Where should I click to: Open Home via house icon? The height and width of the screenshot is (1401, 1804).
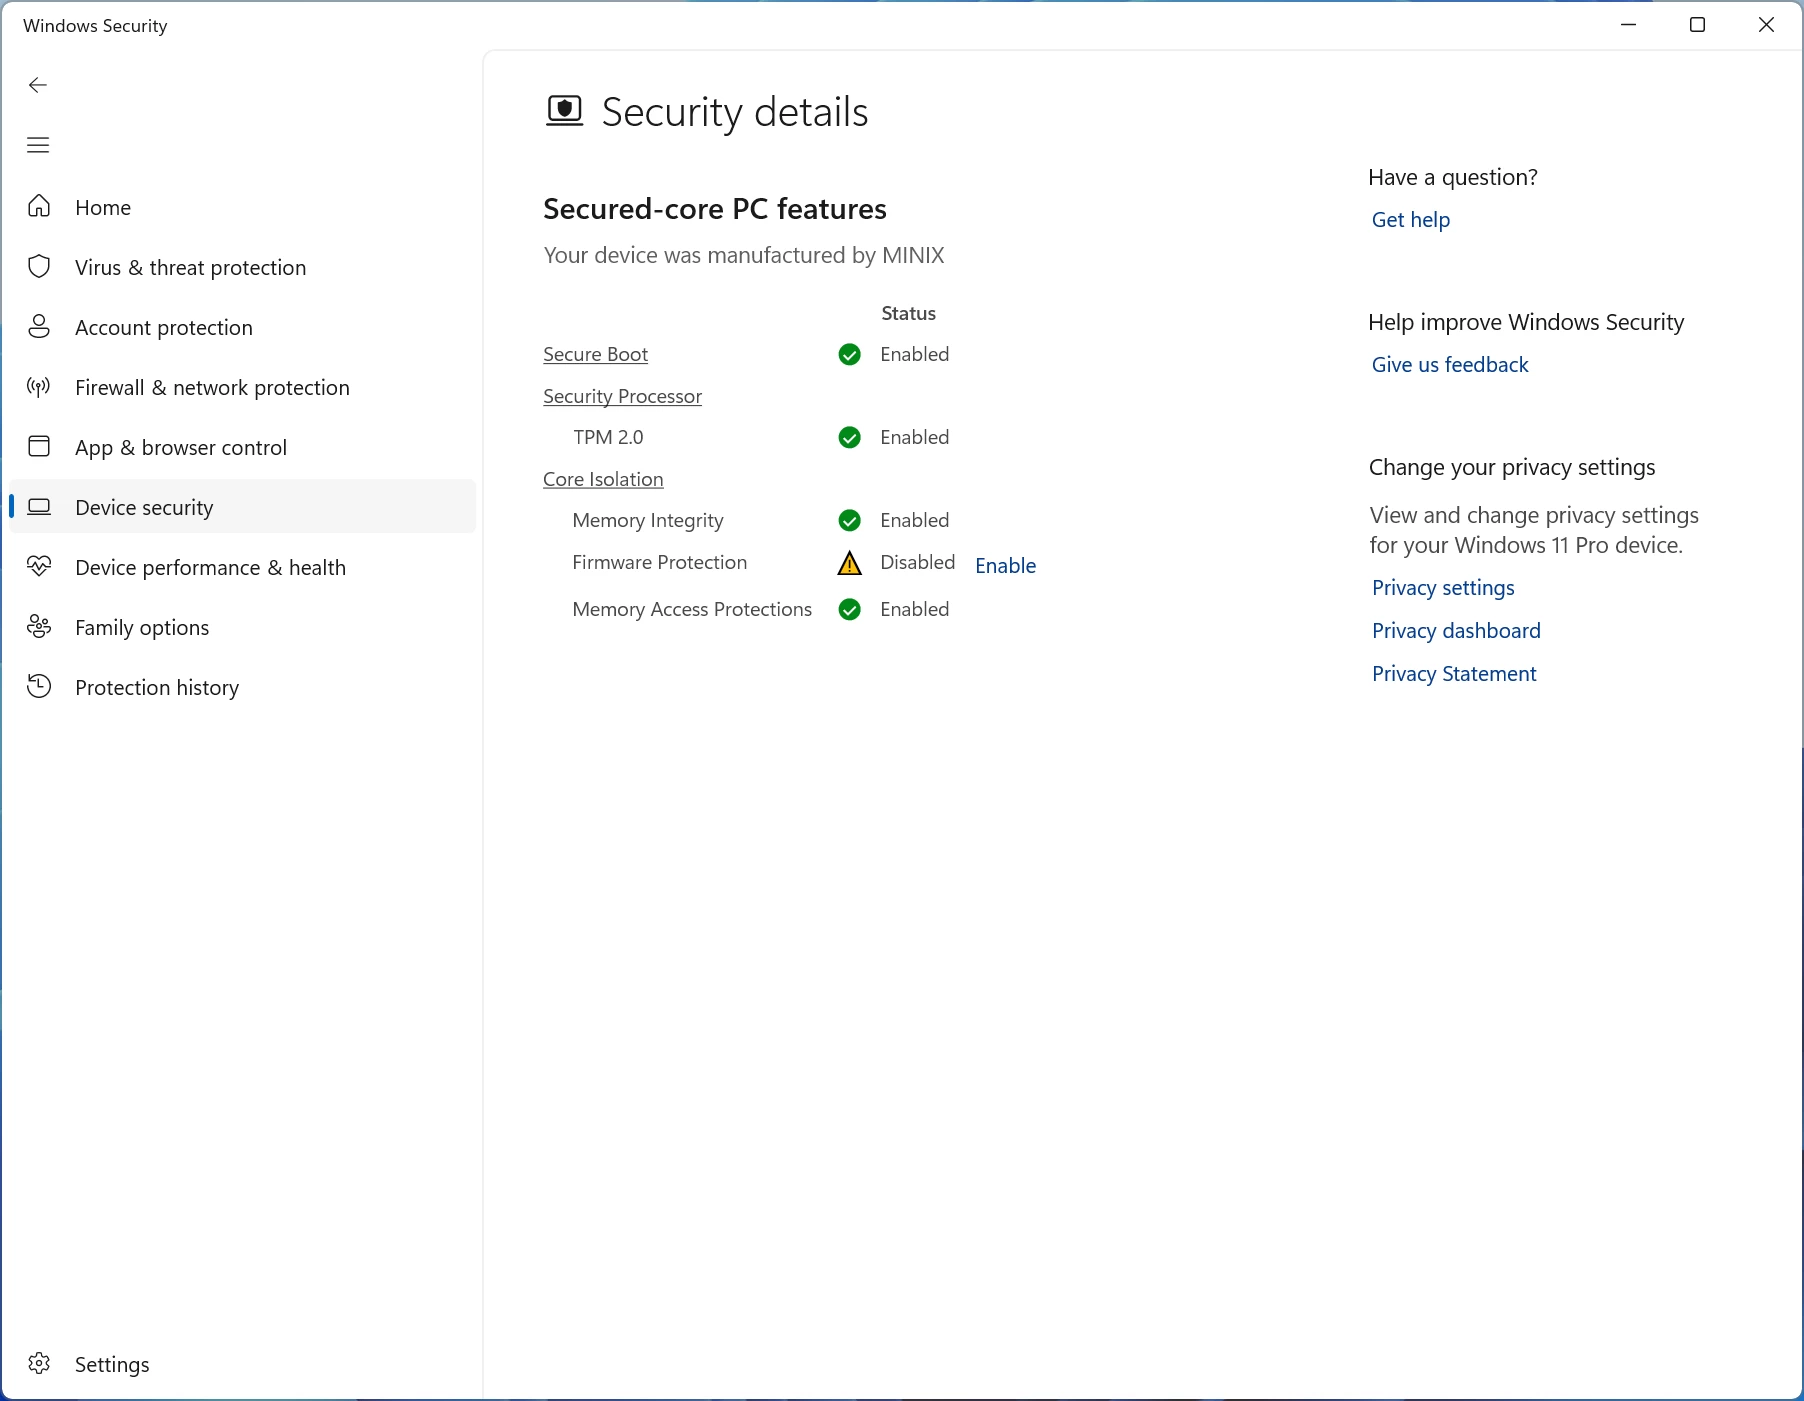tap(39, 206)
